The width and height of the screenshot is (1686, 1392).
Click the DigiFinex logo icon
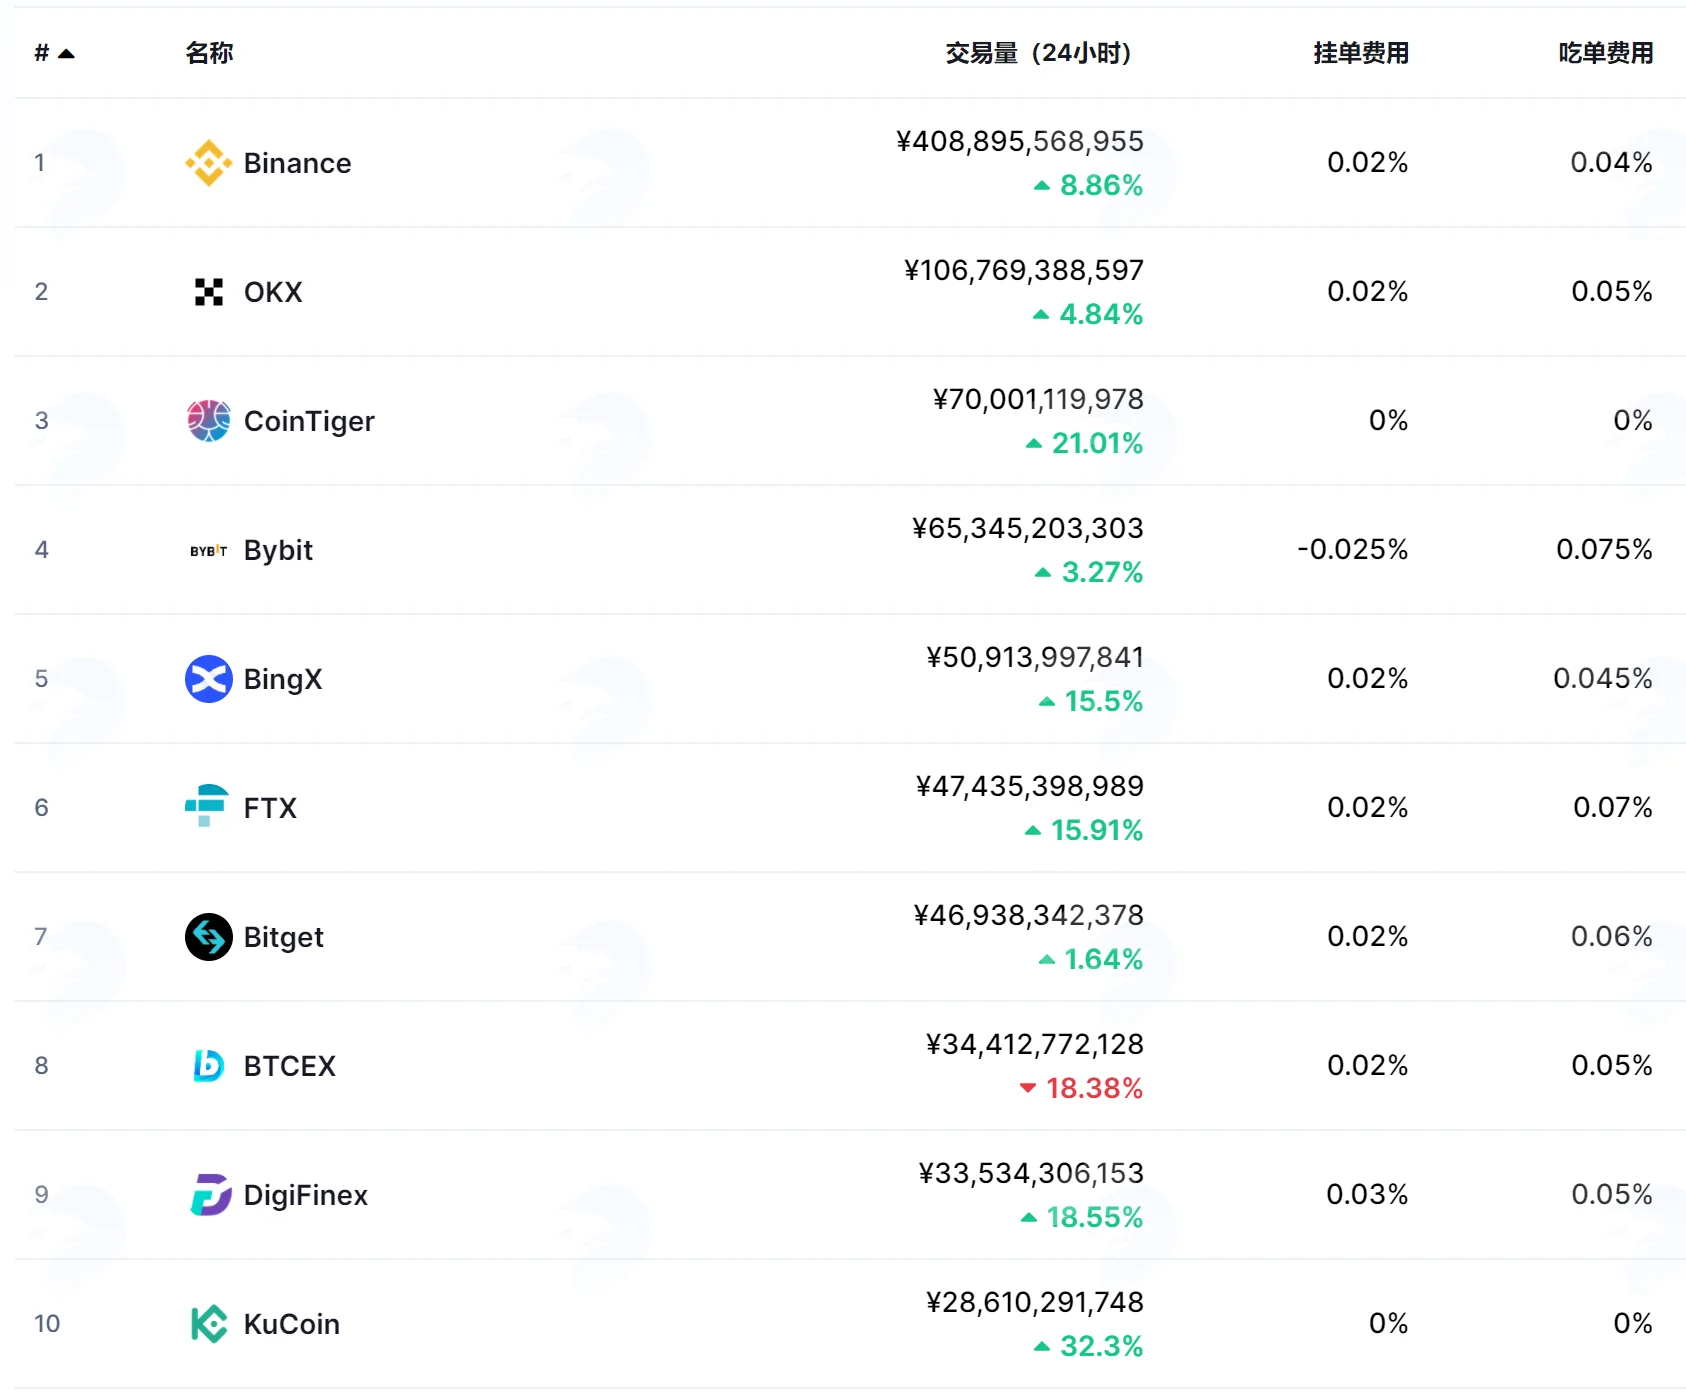click(210, 1195)
